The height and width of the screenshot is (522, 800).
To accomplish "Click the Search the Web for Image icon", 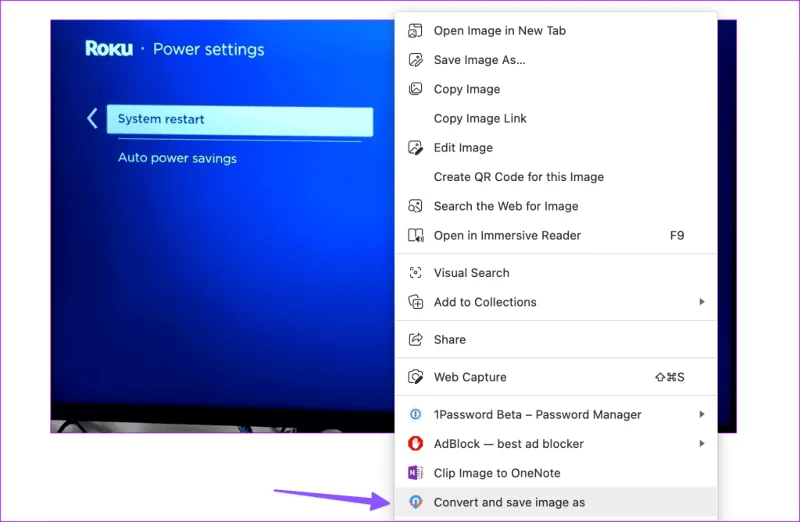I will pyautogui.click(x=415, y=206).
